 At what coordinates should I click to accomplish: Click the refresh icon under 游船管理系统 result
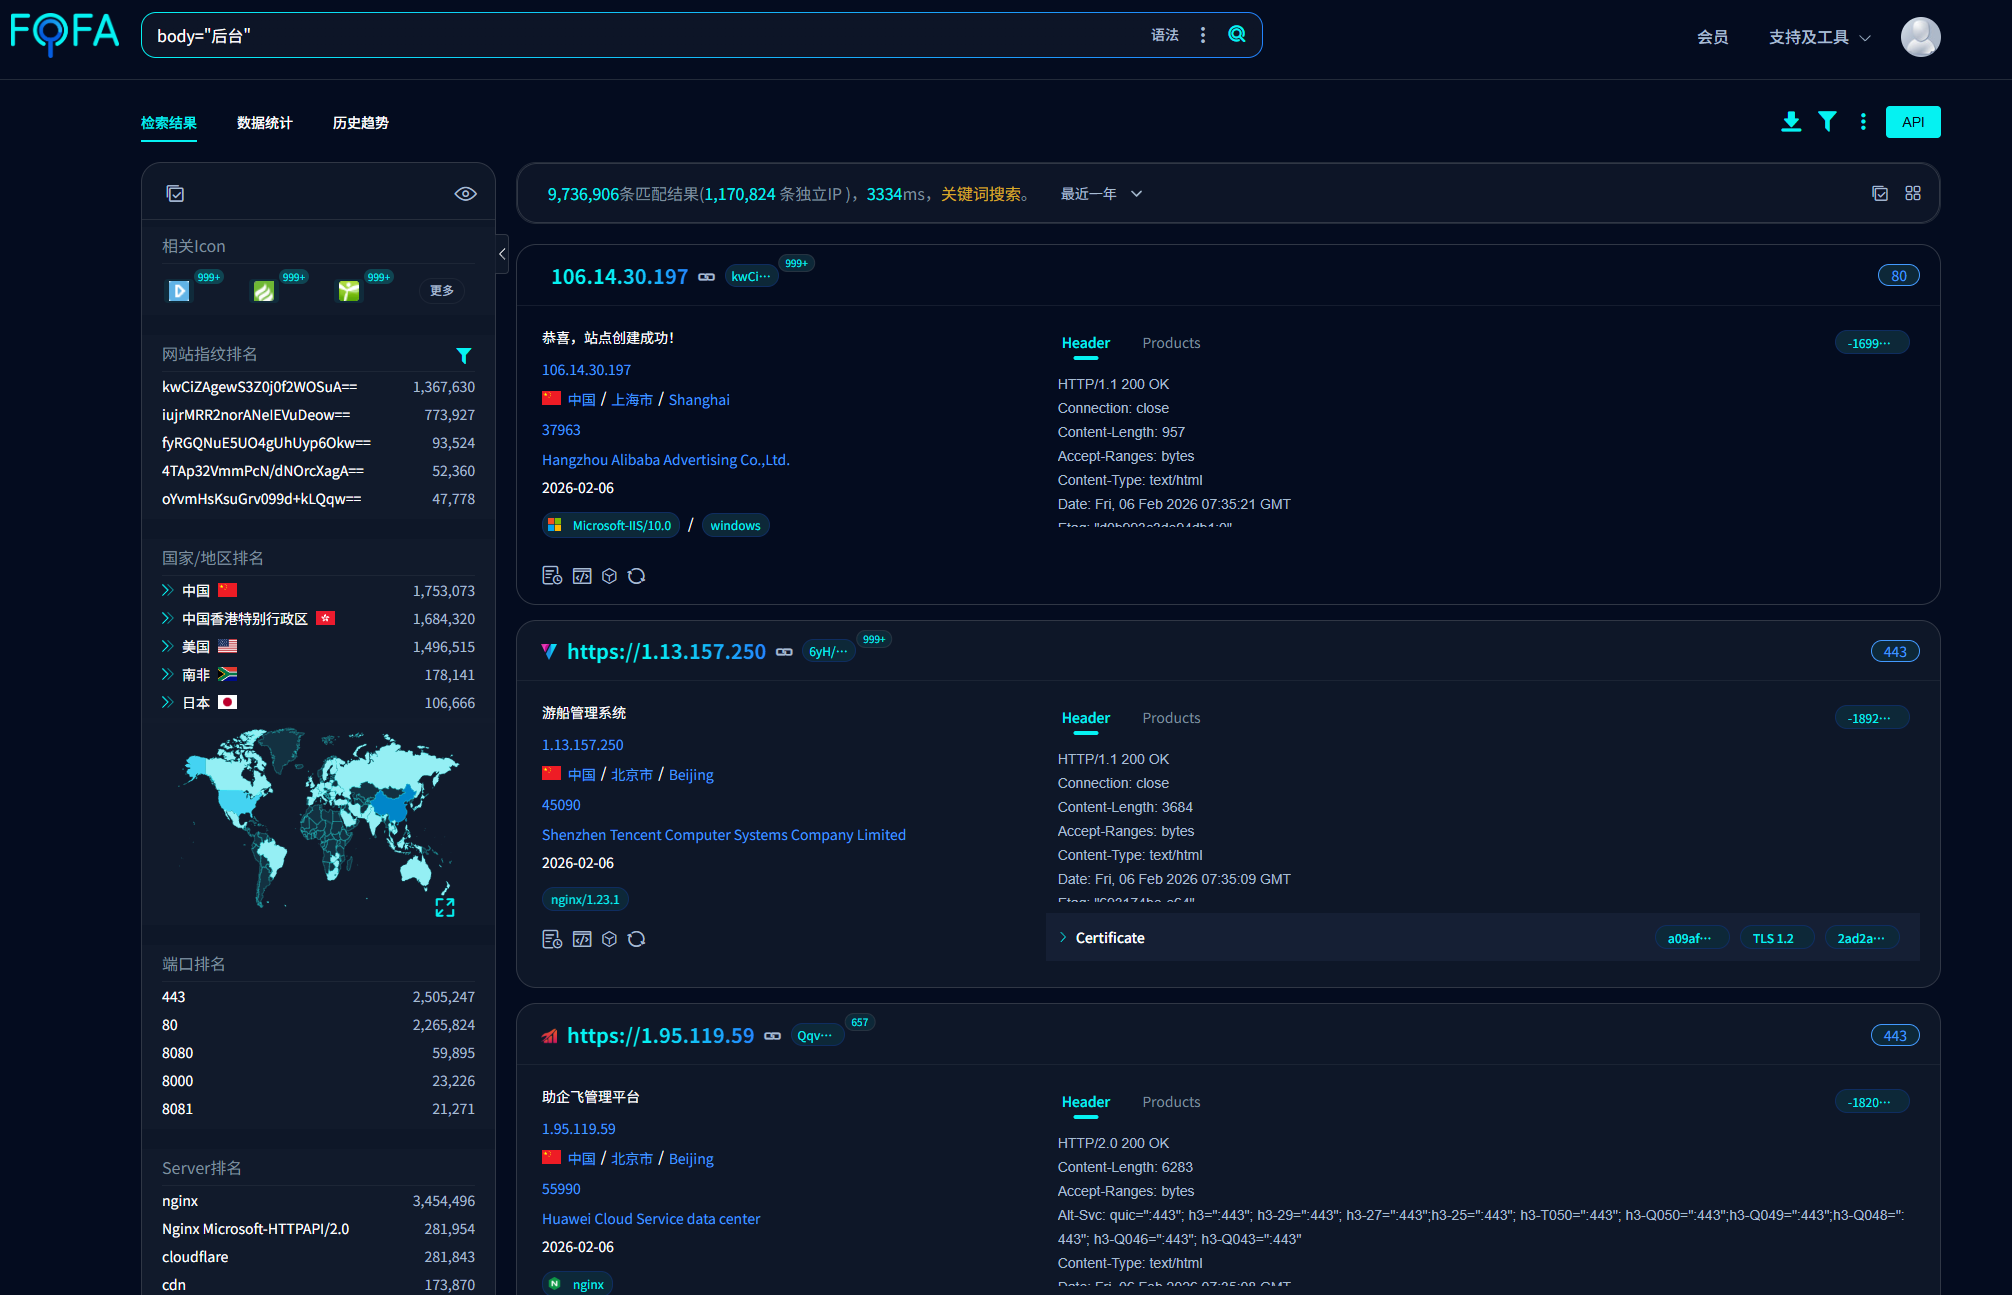click(636, 939)
